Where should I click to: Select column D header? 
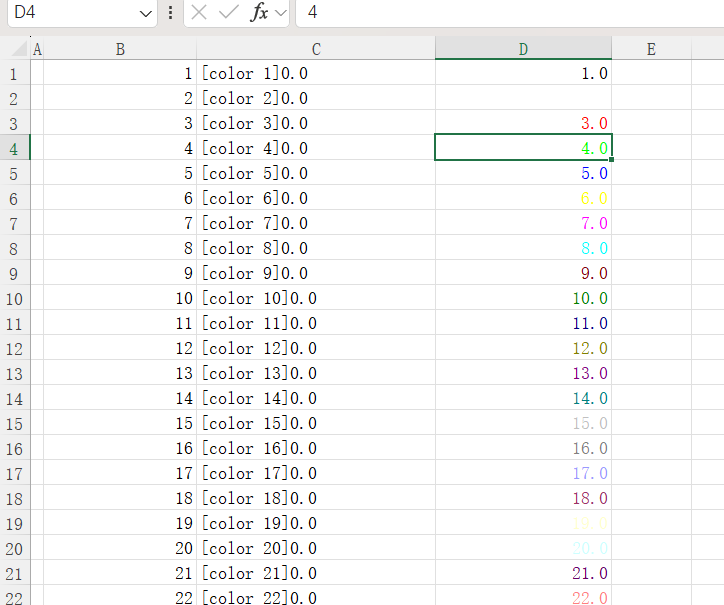(523, 49)
